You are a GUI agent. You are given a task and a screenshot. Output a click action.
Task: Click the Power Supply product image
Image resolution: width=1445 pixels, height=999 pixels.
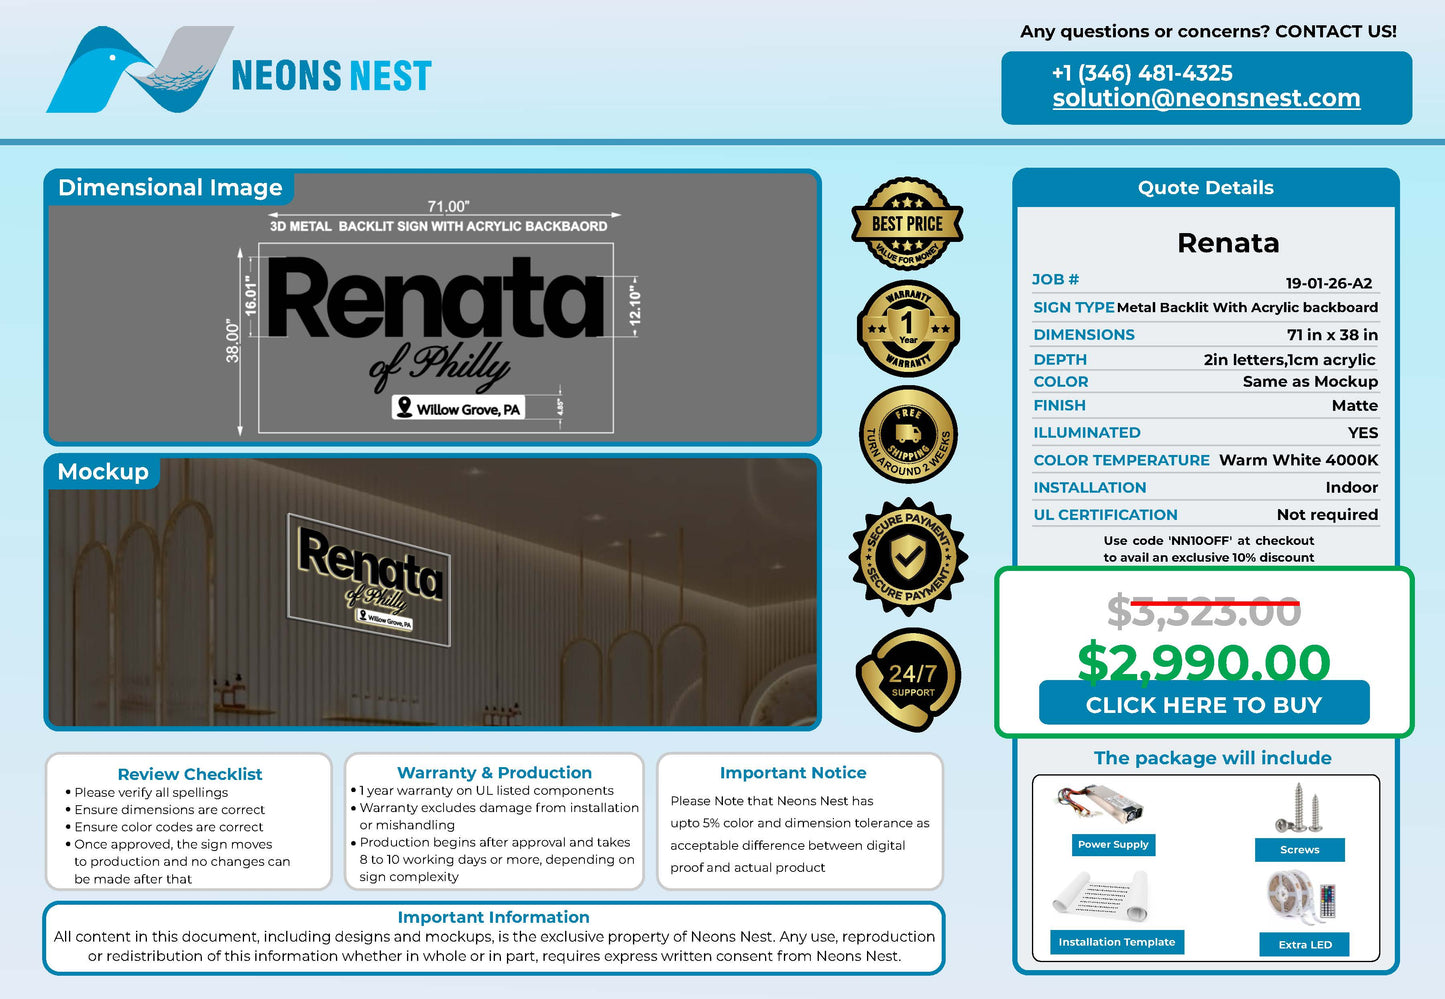(x=1099, y=805)
